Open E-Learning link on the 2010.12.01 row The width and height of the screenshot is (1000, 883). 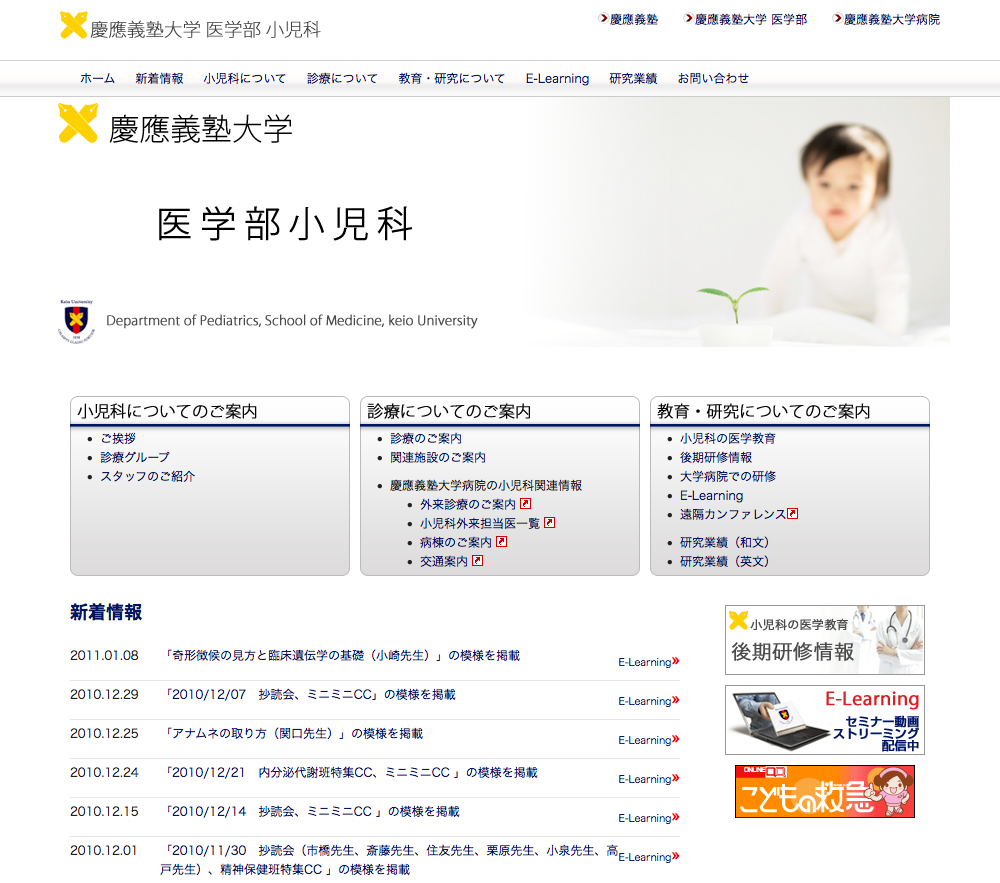645,857
